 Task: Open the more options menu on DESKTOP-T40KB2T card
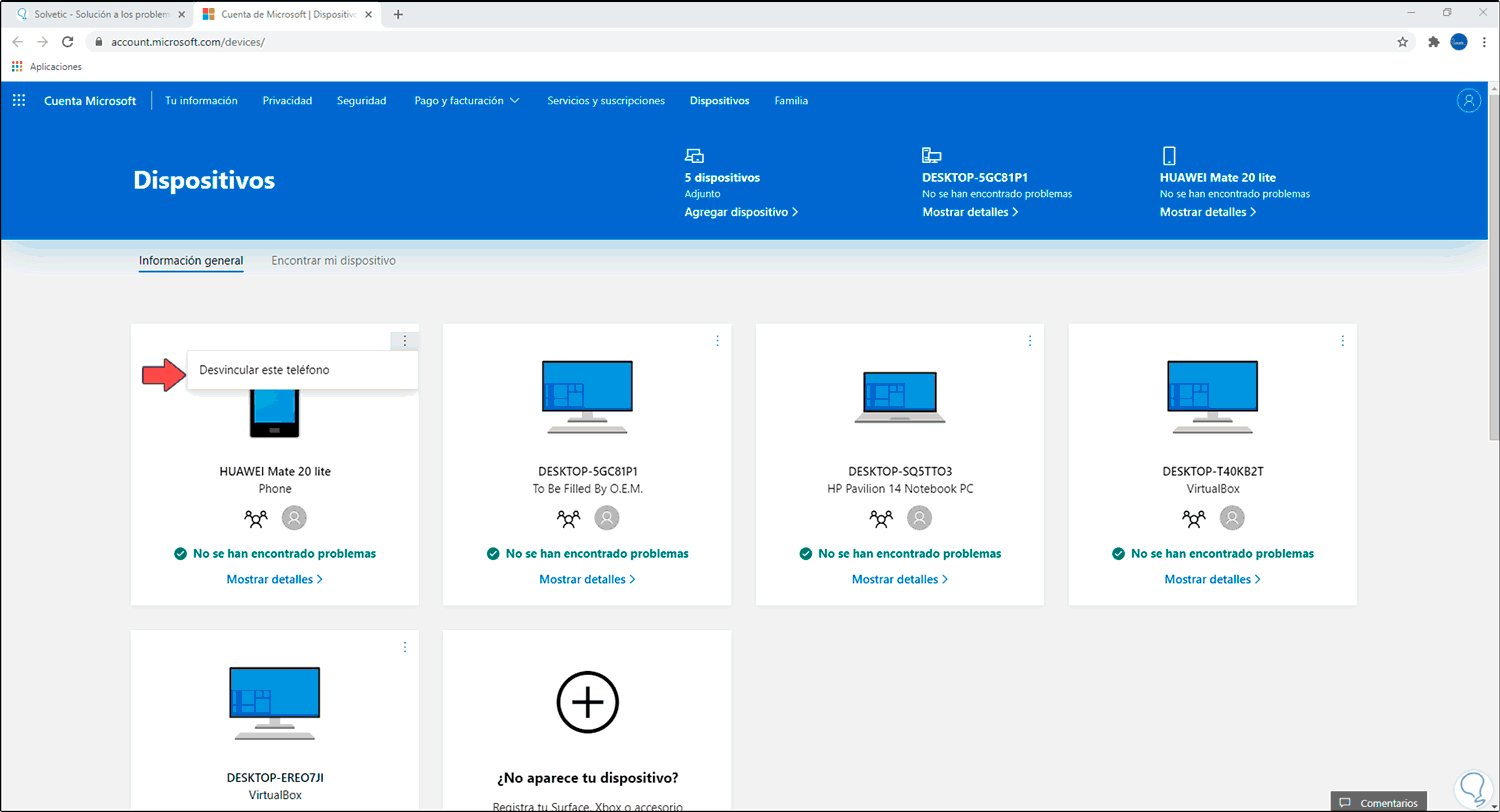pos(1343,341)
